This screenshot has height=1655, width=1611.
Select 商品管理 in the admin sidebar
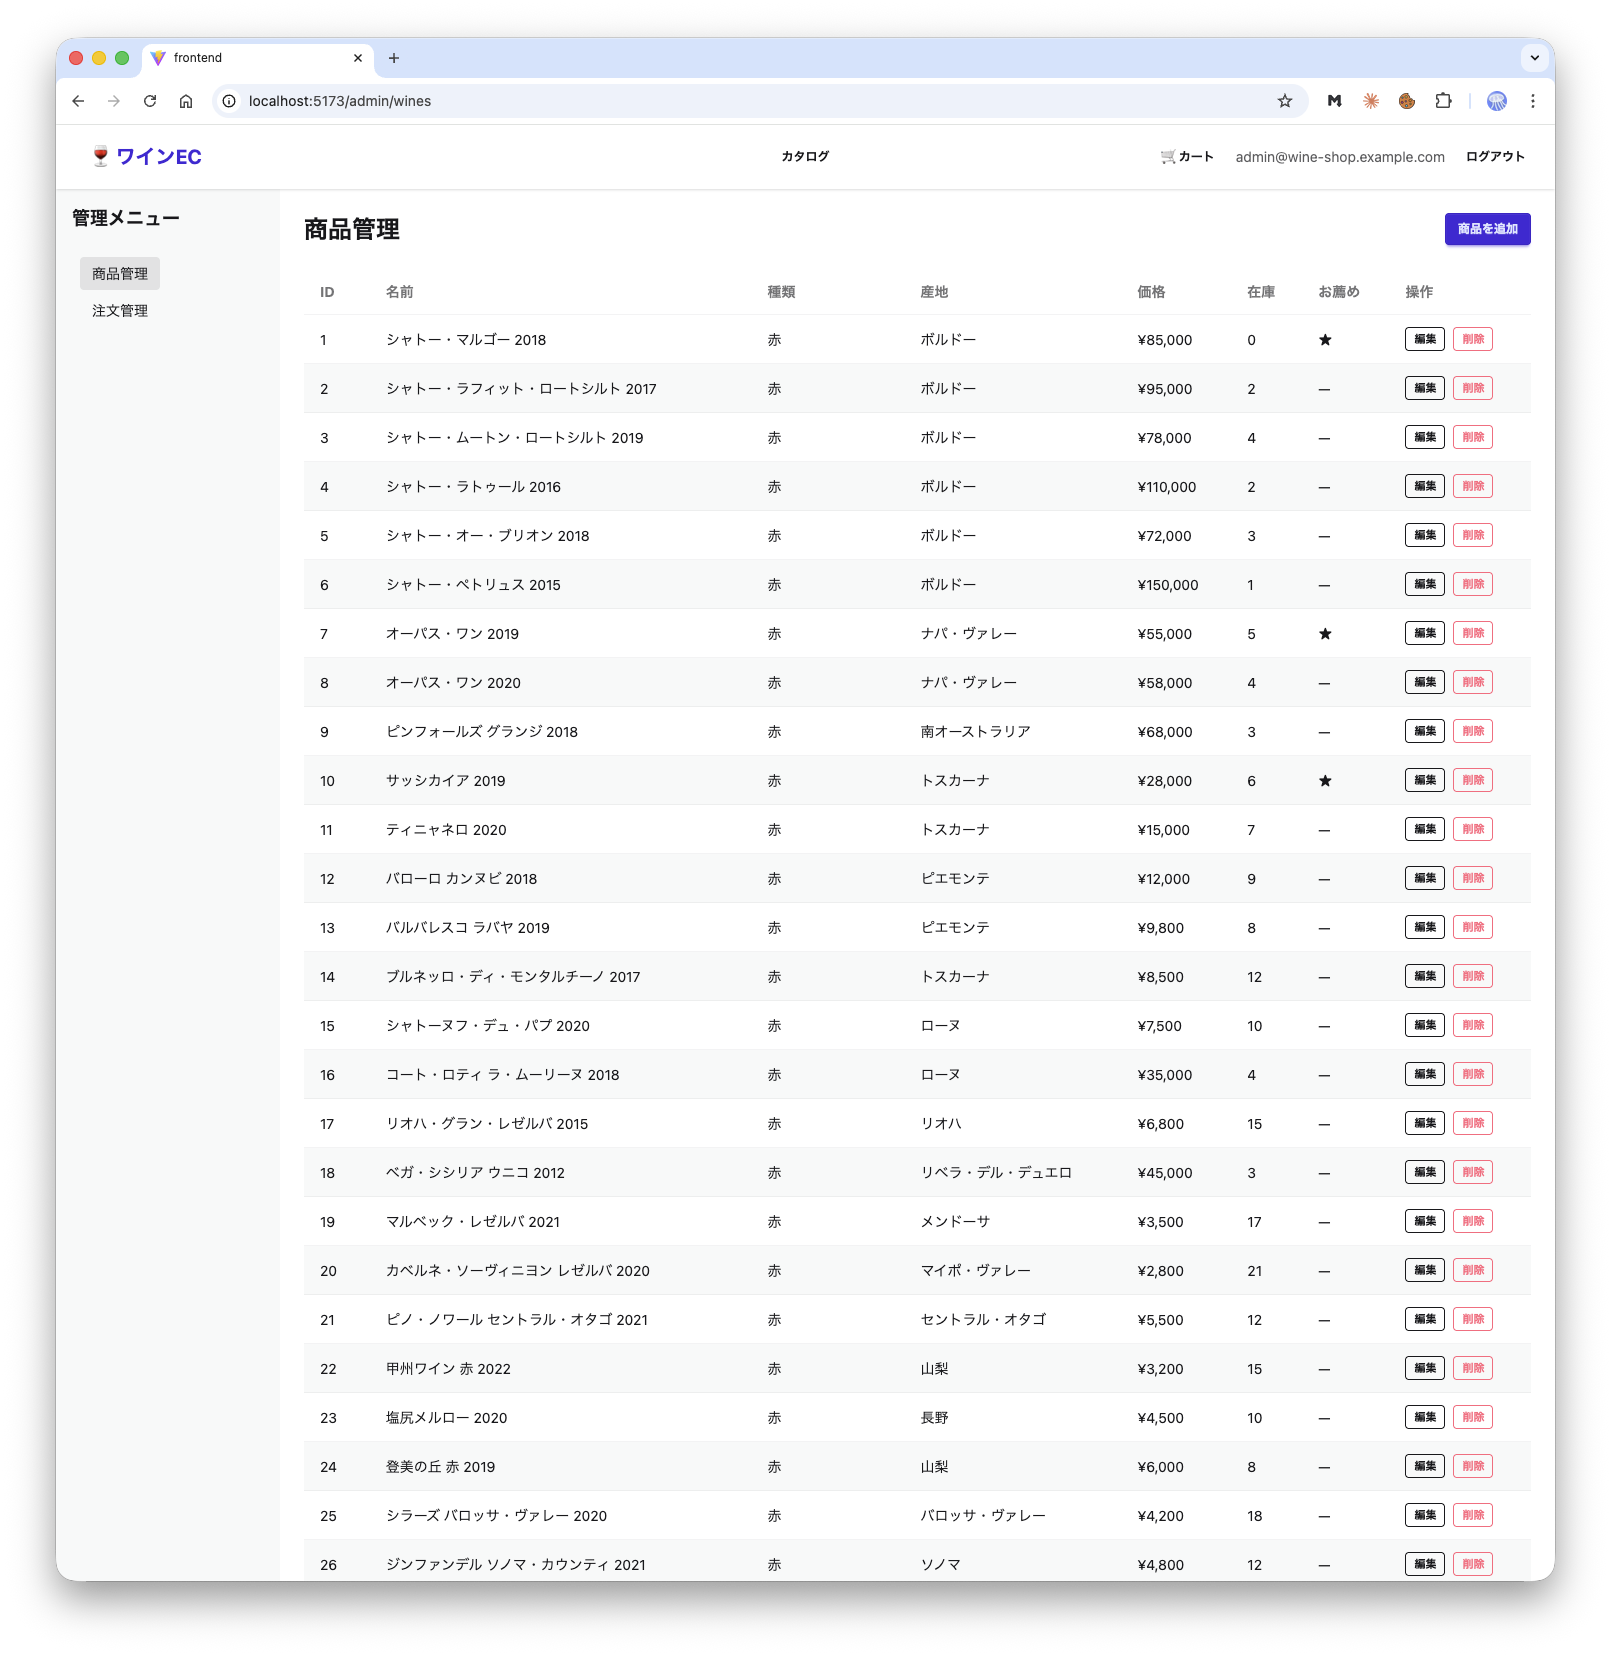click(120, 274)
